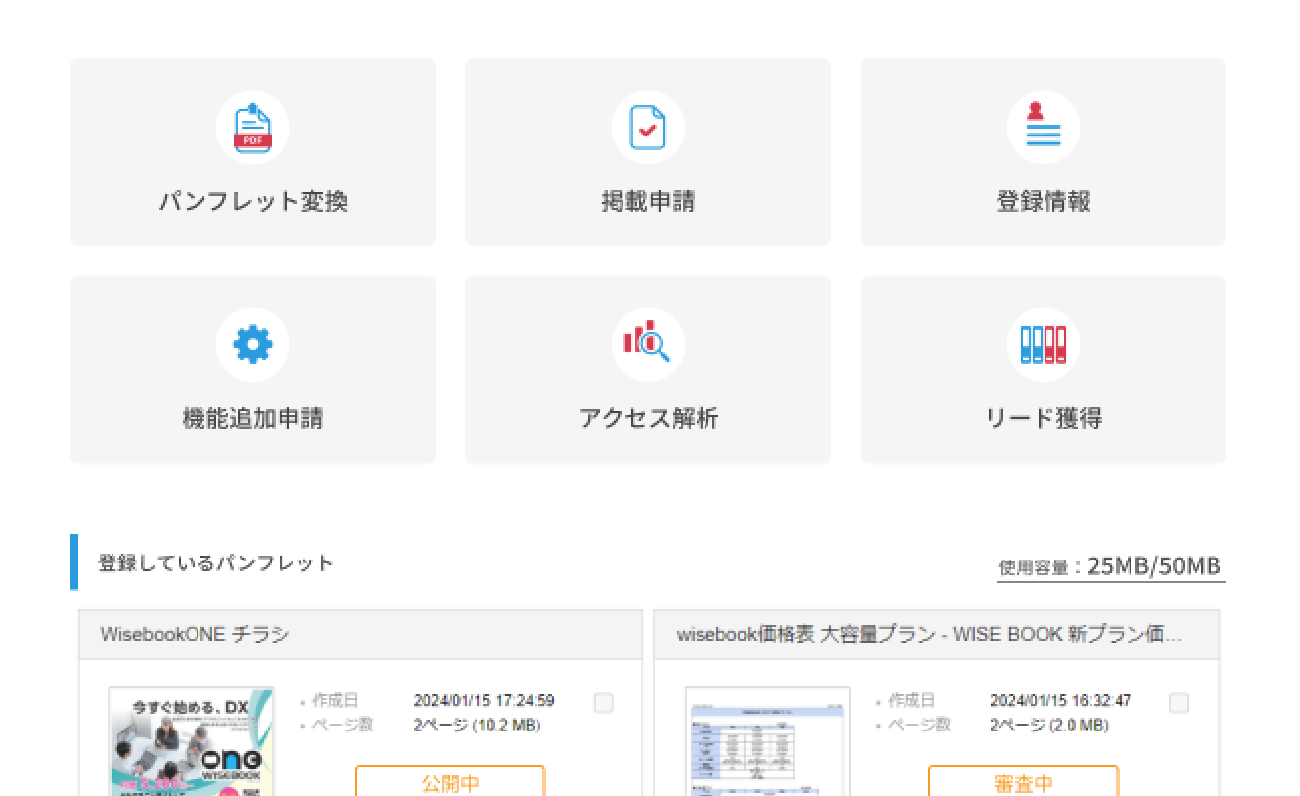The width and height of the screenshot is (1300, 796).
Task: Tick the checkbox for WisebookONE チラシ
Action: pos(603,703)
